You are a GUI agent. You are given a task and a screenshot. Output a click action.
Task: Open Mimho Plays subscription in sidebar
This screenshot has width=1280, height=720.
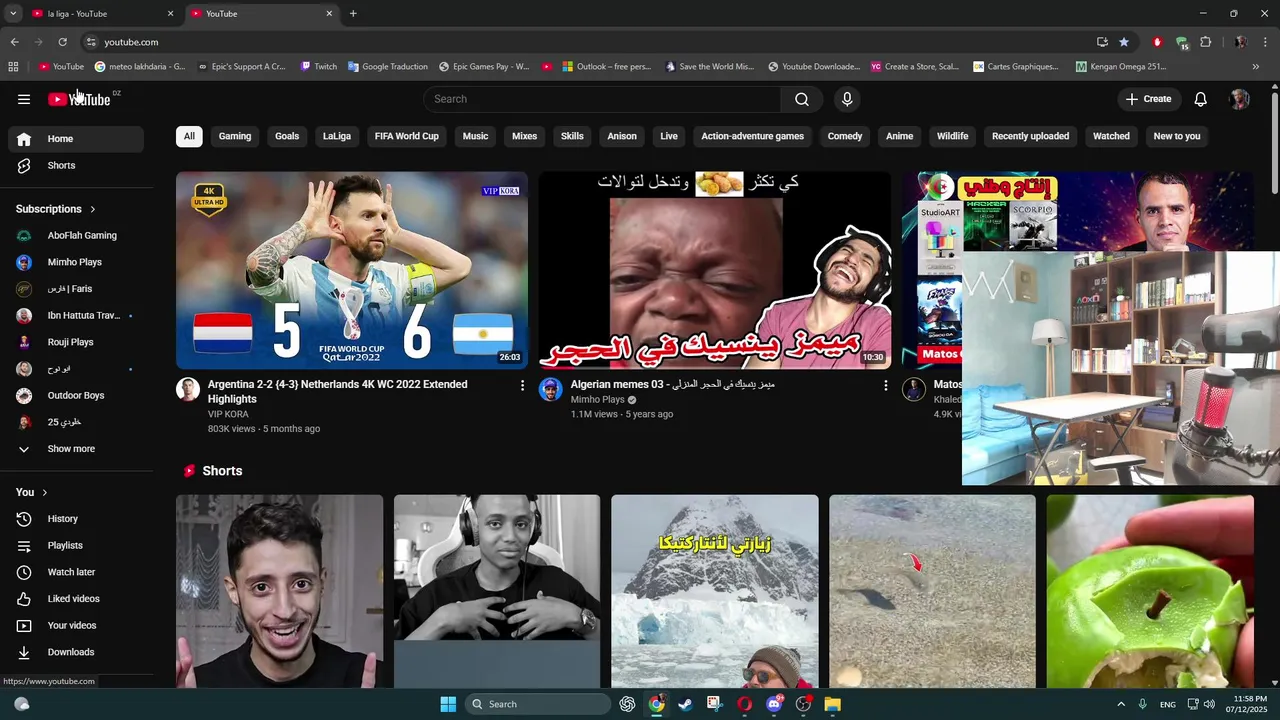pos(76,262)
